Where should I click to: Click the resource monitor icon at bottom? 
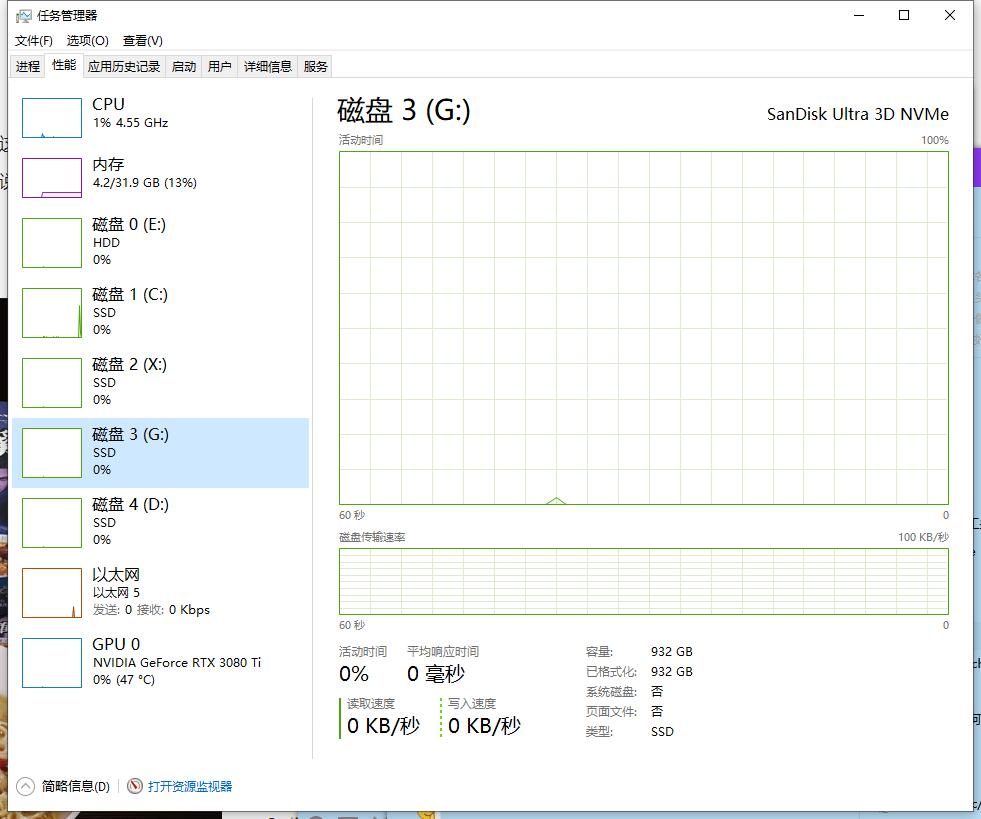pos(135,787)
